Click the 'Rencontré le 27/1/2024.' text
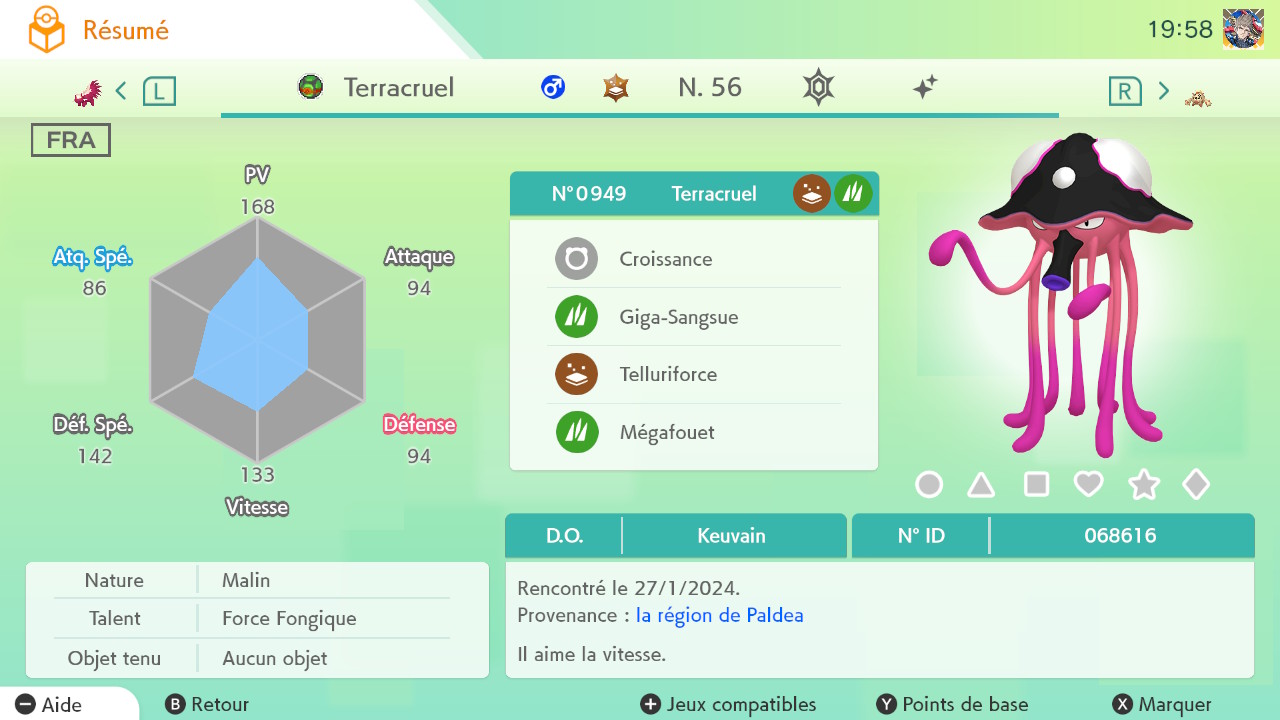The image size is (1280, 720). coord(629,588)
